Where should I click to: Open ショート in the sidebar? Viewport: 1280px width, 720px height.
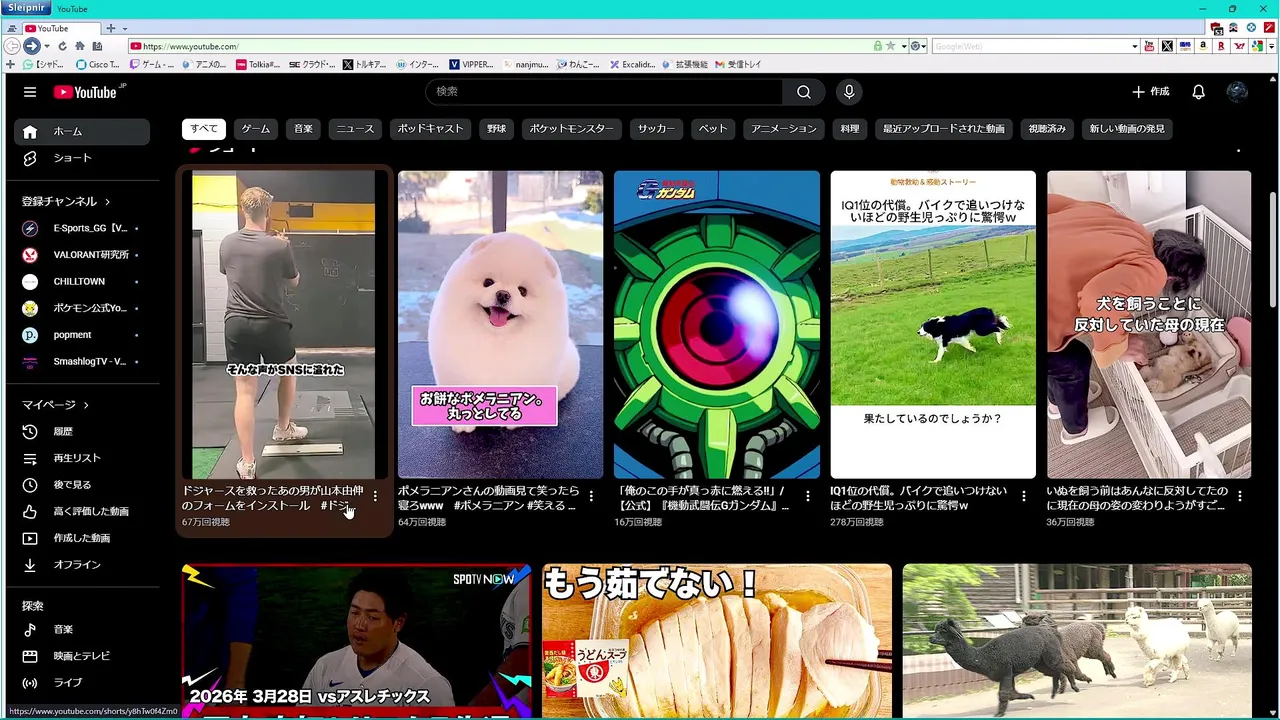coord(82,158)
